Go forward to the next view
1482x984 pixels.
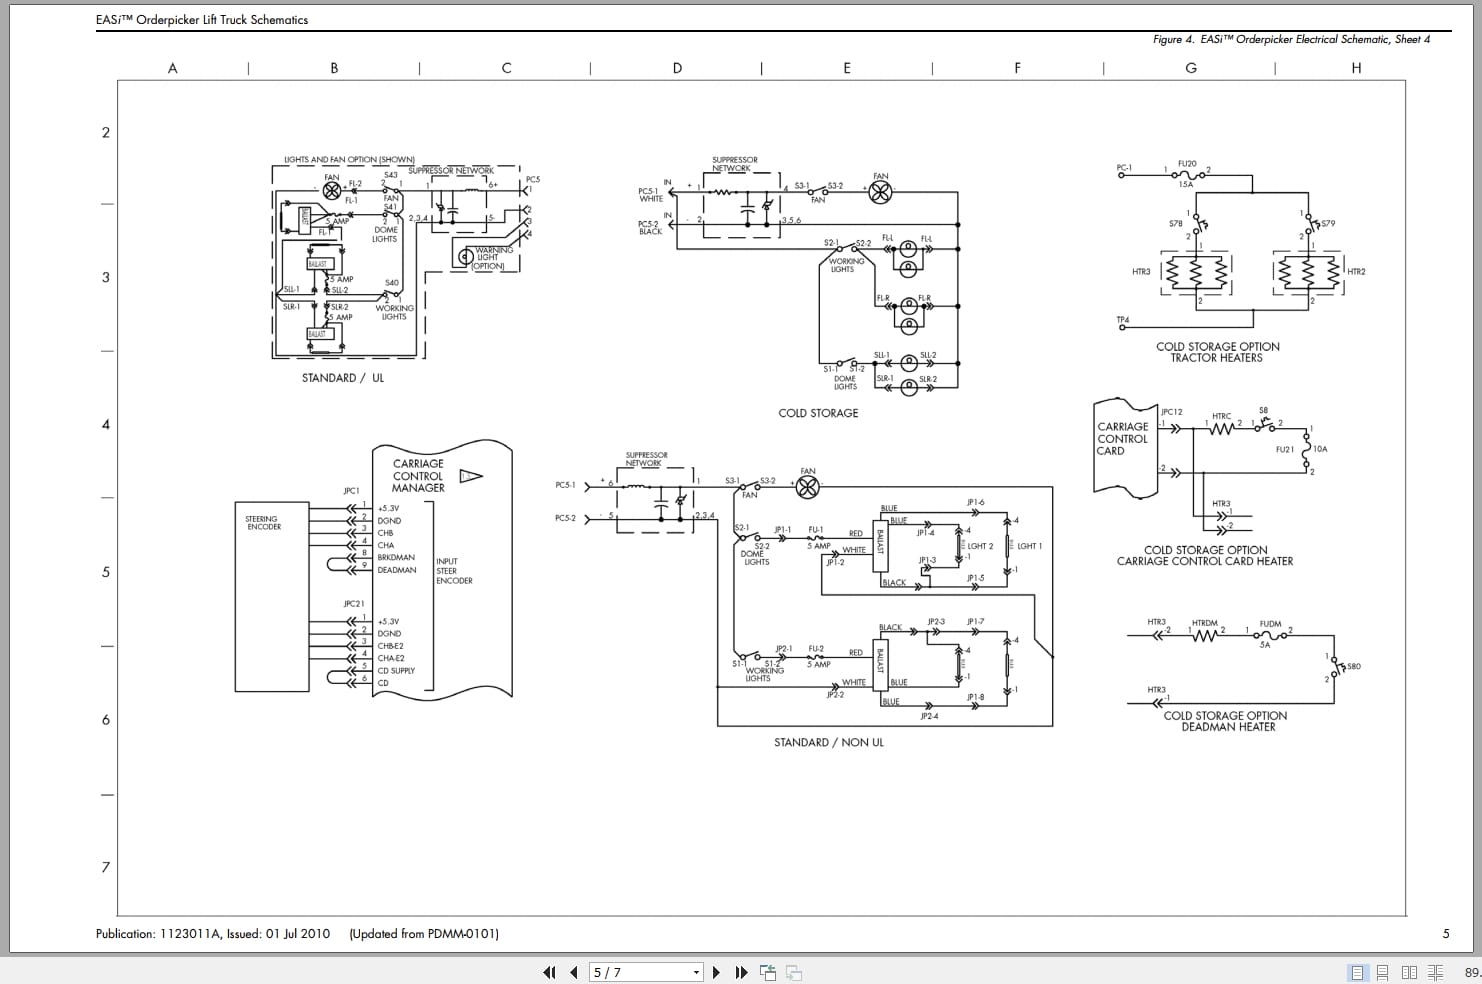pyautogui.click(x=793, y=971)
